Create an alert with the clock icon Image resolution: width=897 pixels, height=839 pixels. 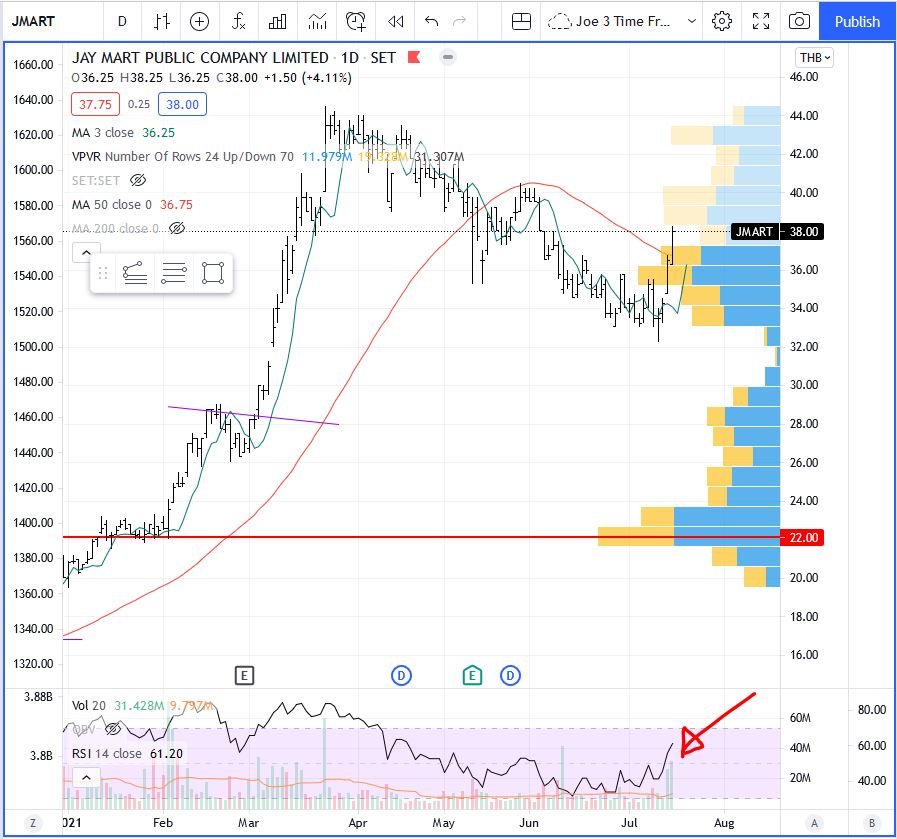(356, 21)
